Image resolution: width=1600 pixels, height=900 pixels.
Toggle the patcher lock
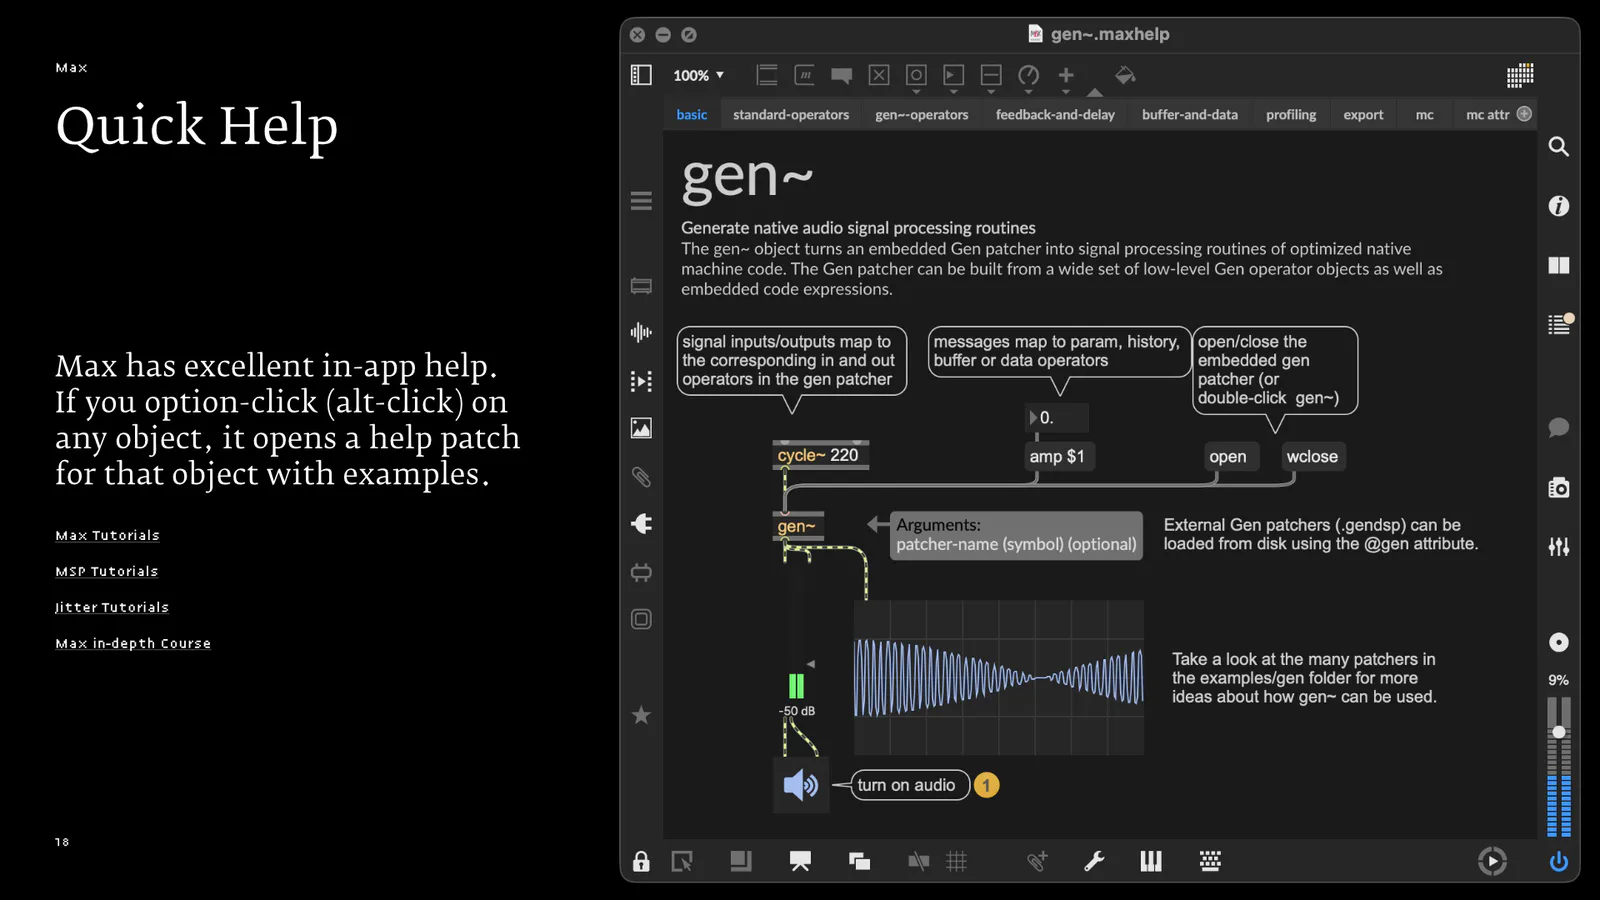point(641,861)
